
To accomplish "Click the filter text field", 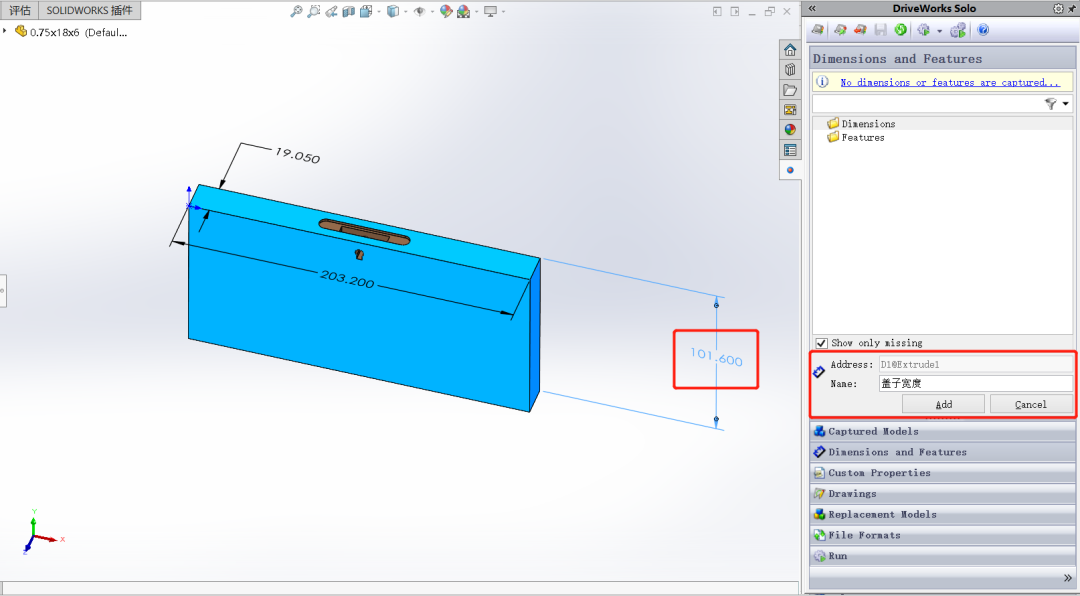I will coord(926,103).
